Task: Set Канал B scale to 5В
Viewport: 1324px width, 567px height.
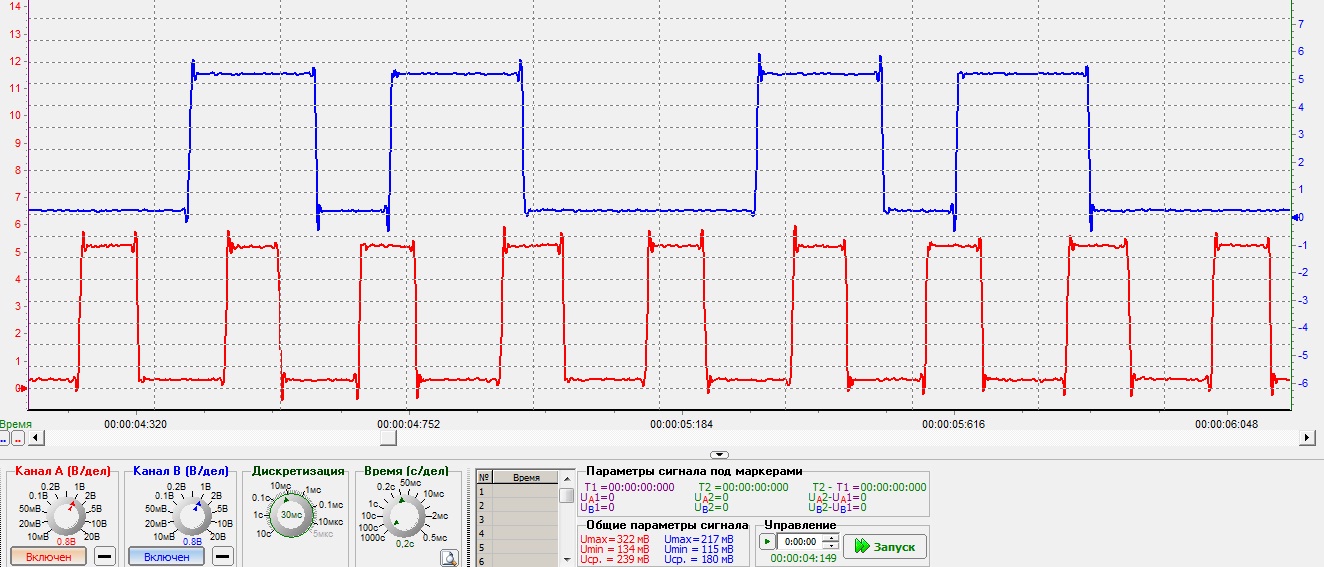Action: click(x=222, y=509)
